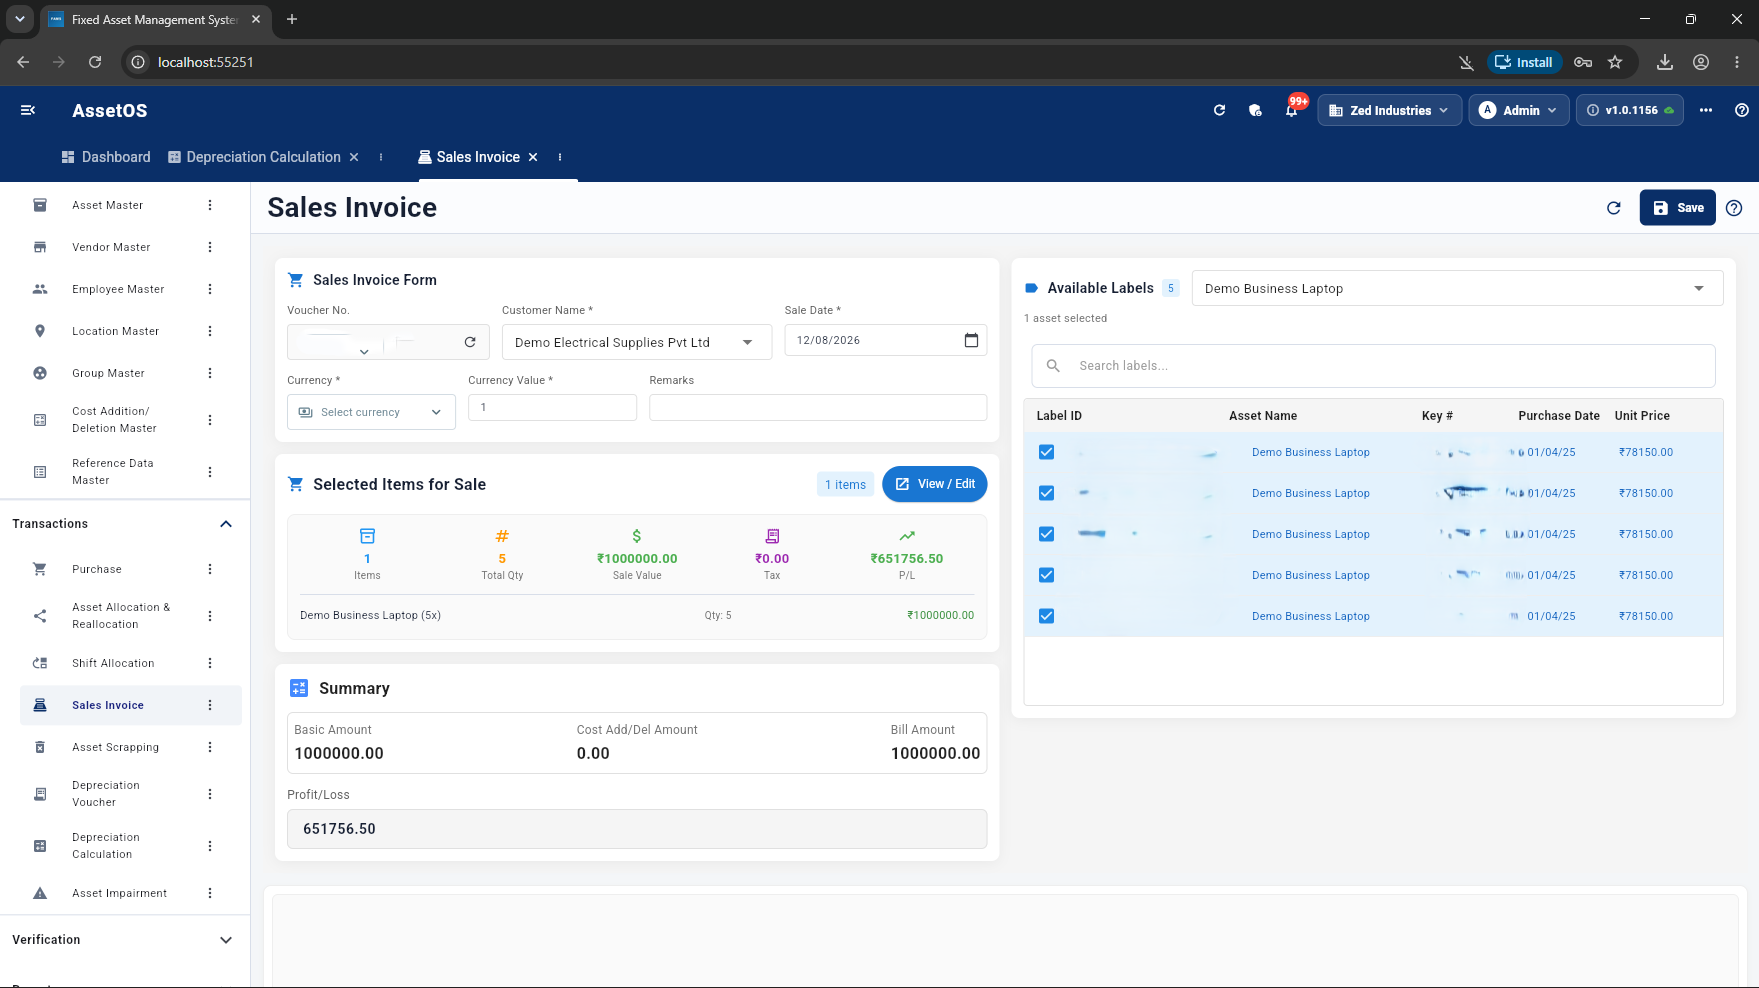Regenerate the voucher number via the refresh icon
1759x988 pixels.
470,342
